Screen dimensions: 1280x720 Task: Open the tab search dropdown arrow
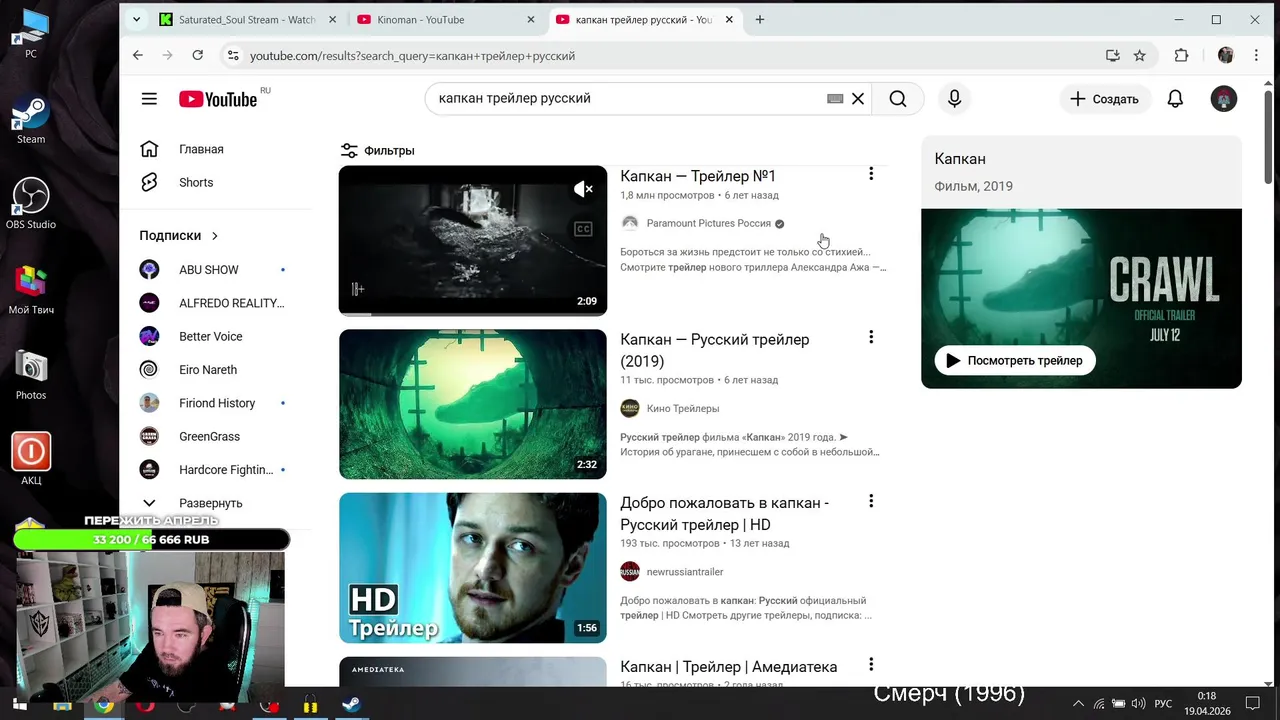(x=137, y=19)
